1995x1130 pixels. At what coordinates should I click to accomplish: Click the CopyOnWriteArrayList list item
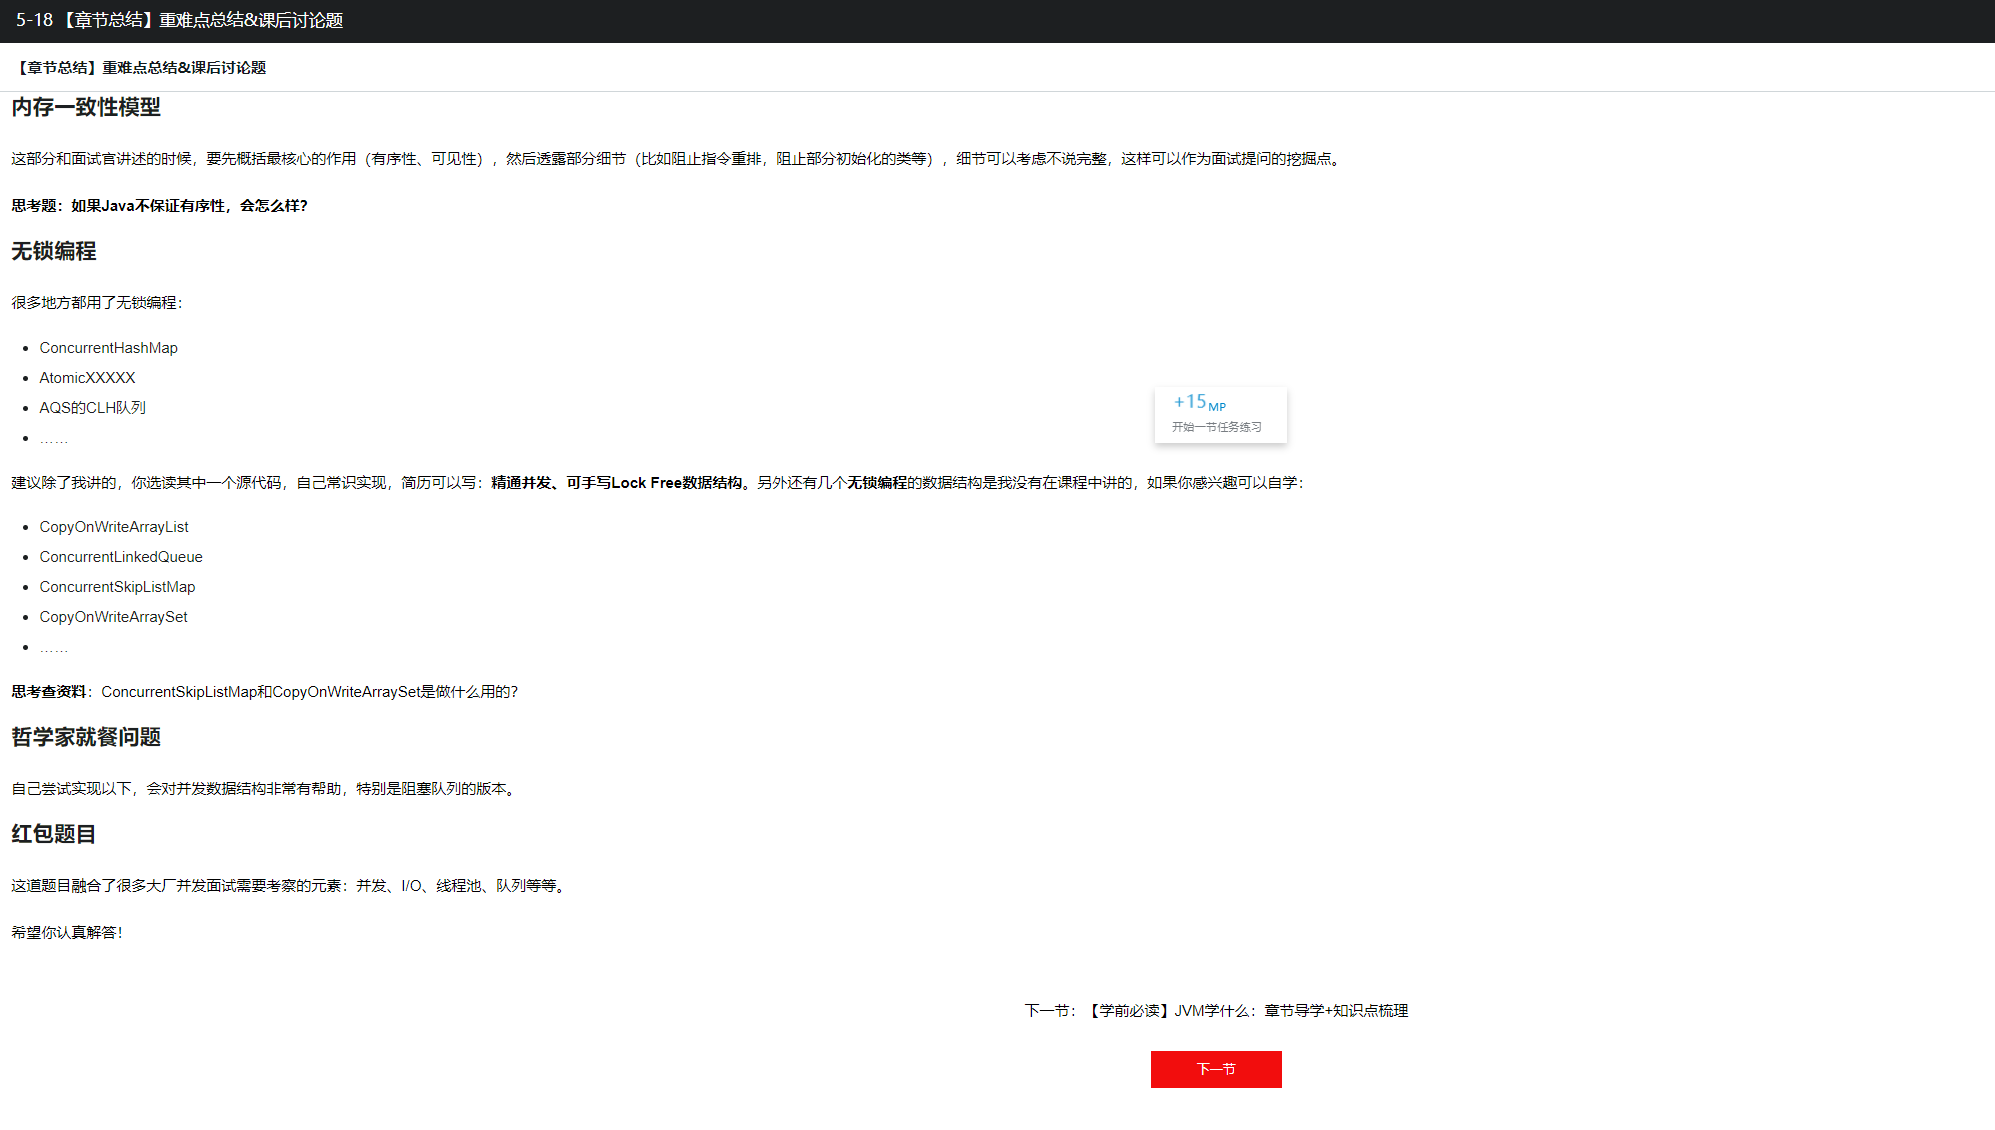(x=114, y=527)
